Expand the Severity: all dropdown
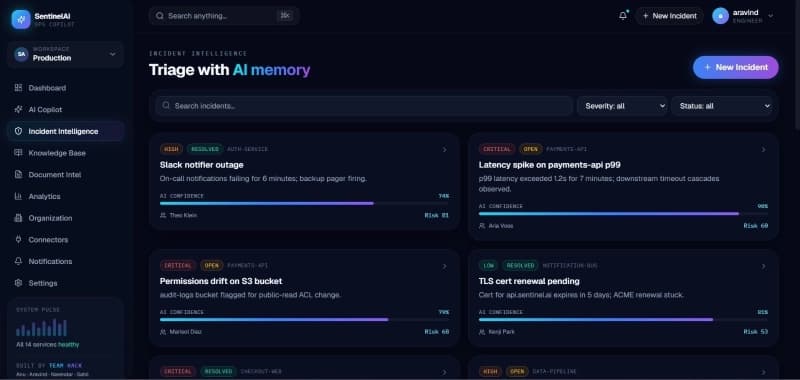The image size is (800, 380). pyautogui.click(x=622, y=106)
